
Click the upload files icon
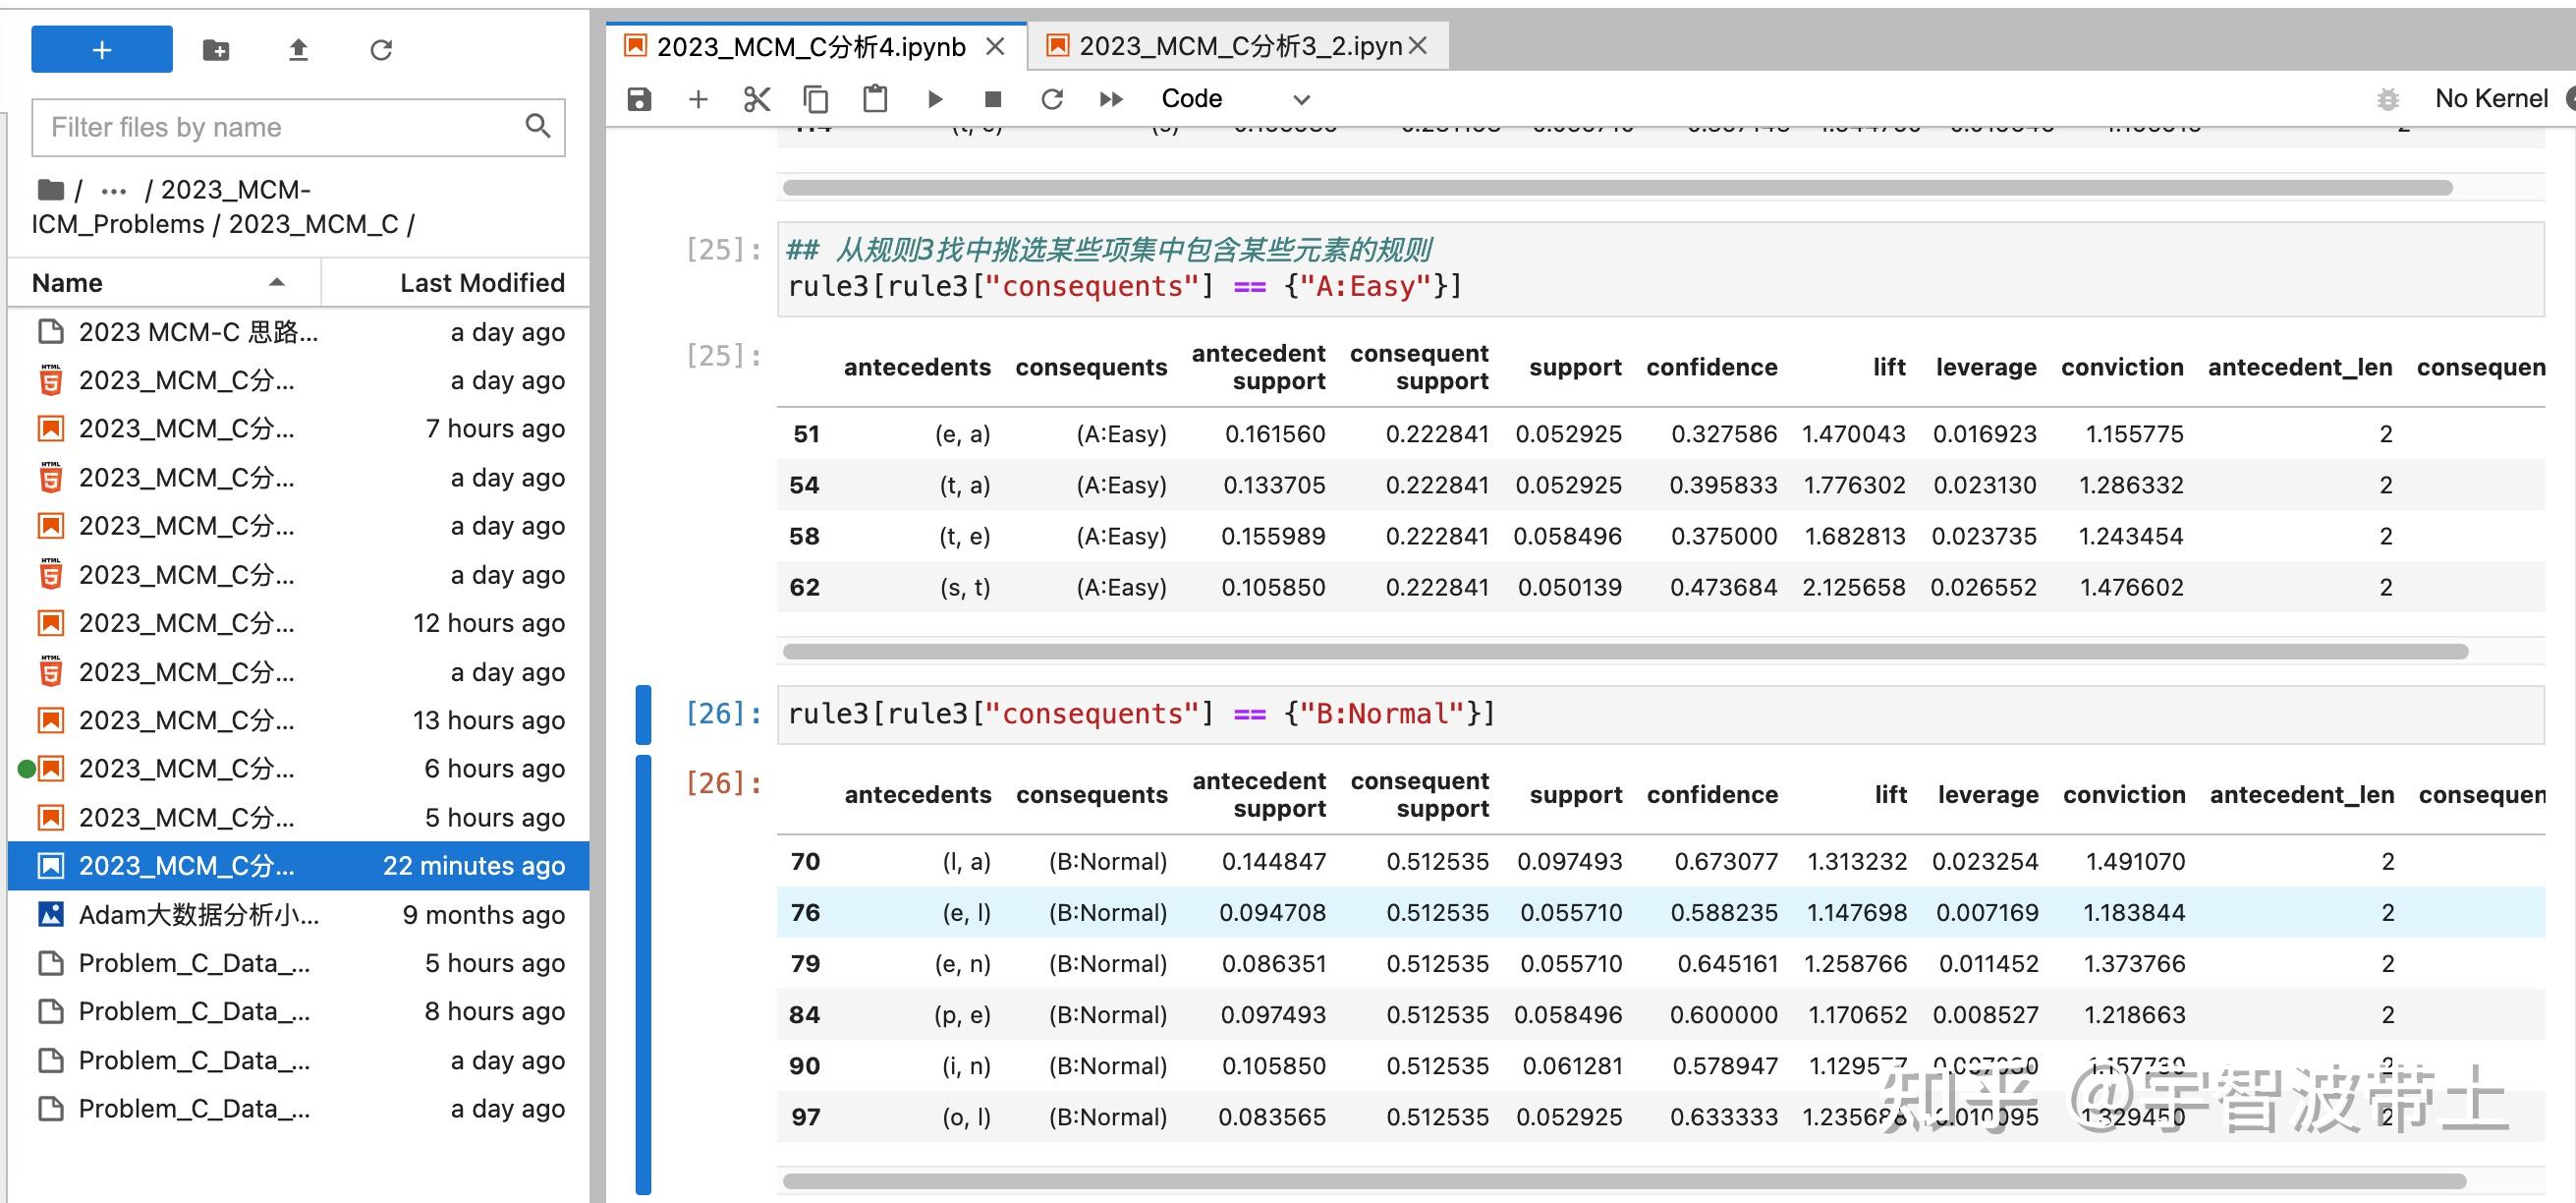(298, 50)
